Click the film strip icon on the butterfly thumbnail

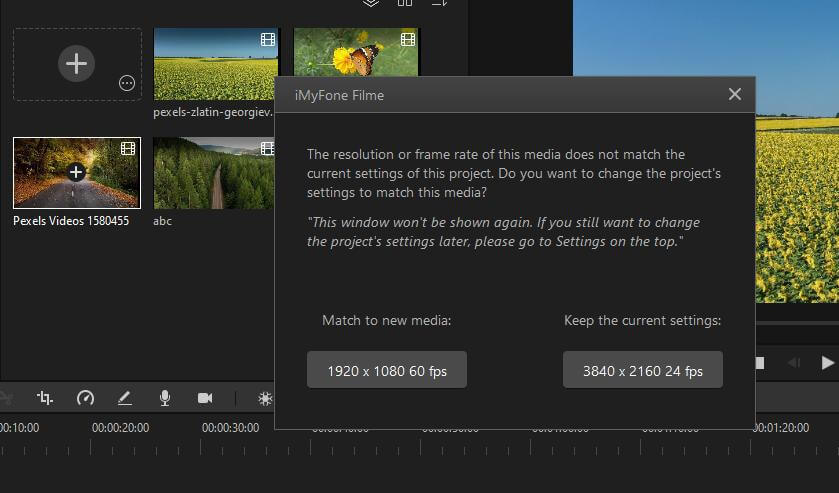click(x=408, y=39)
